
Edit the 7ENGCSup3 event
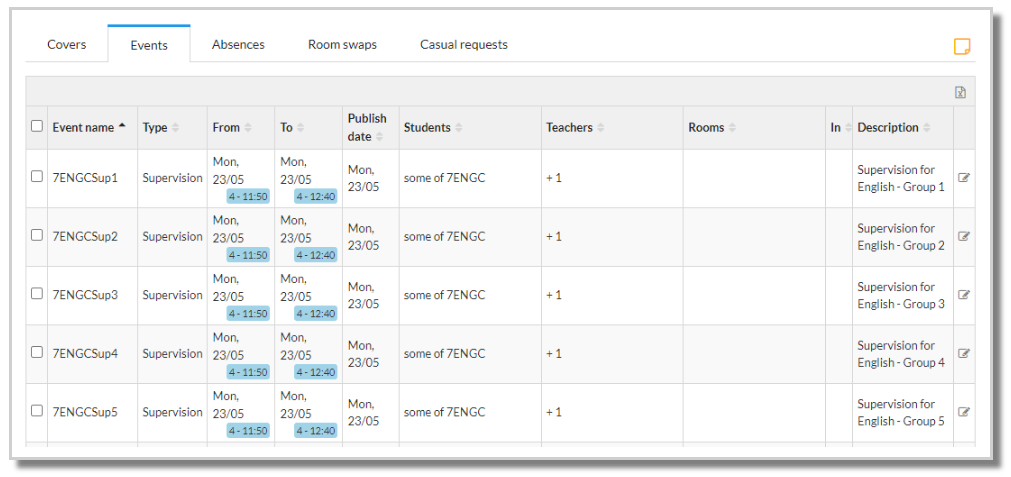tap(964, 295)
